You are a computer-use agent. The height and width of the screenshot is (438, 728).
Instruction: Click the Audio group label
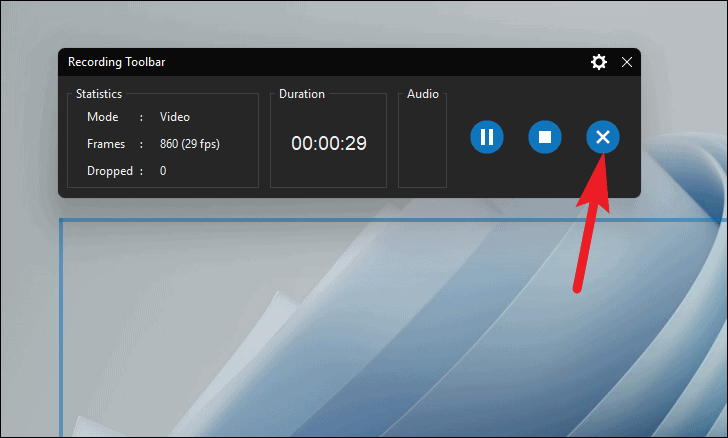[x=422, y=94]
